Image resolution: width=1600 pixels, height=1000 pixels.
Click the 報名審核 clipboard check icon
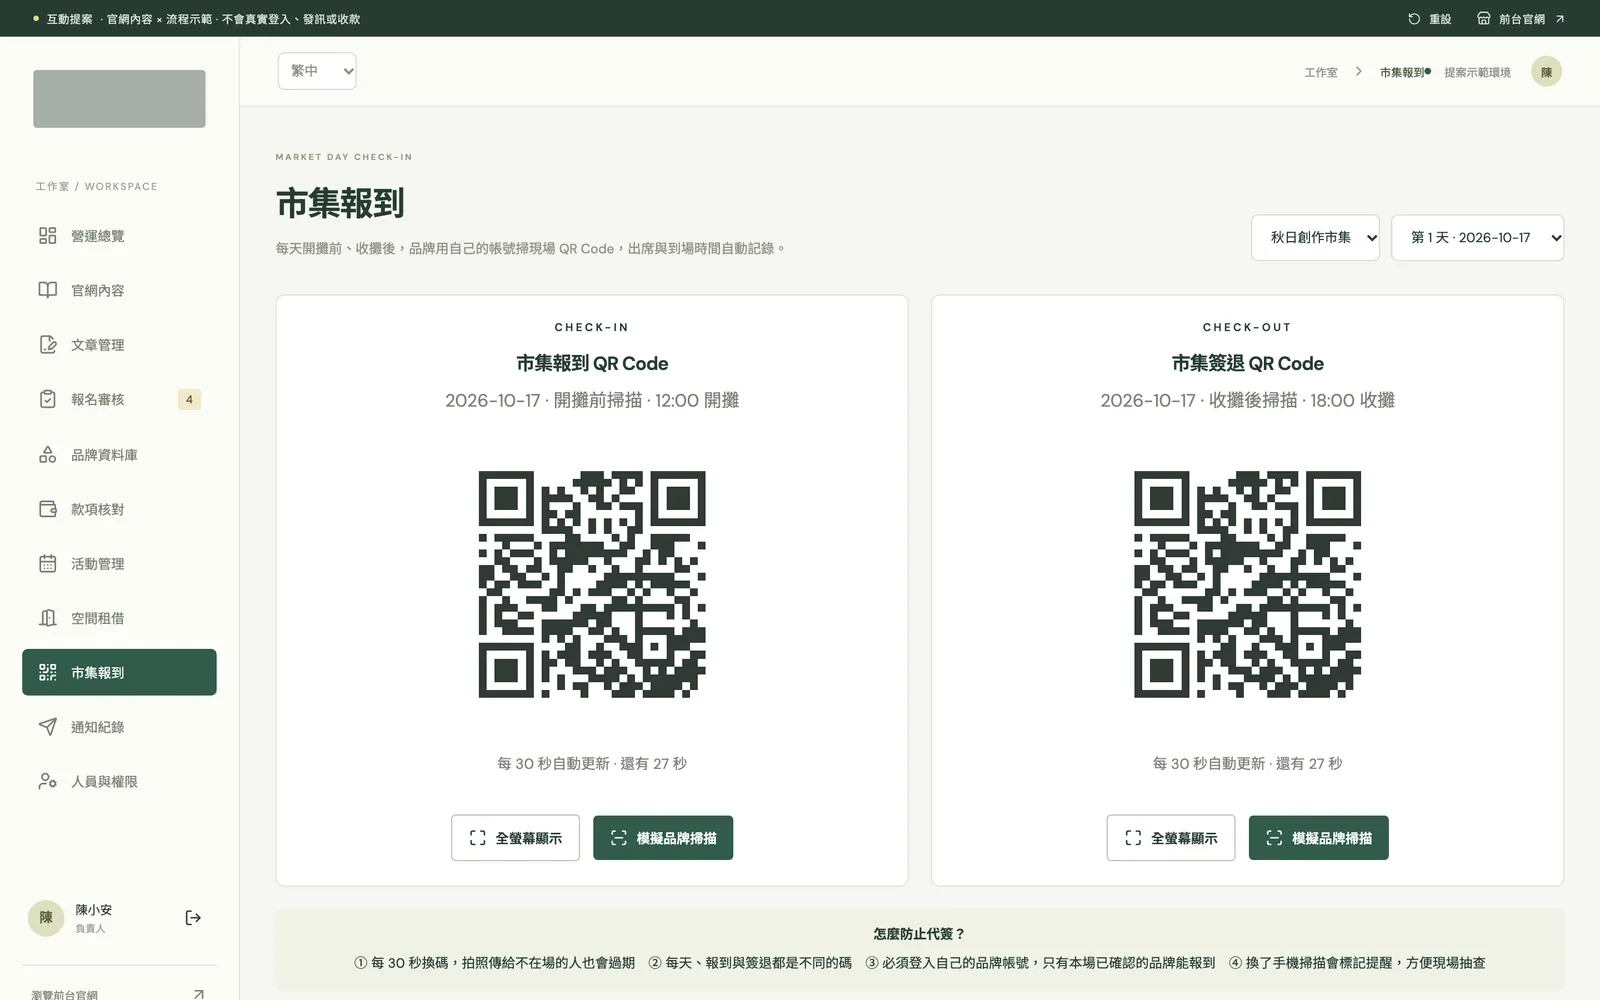(47, 399)
